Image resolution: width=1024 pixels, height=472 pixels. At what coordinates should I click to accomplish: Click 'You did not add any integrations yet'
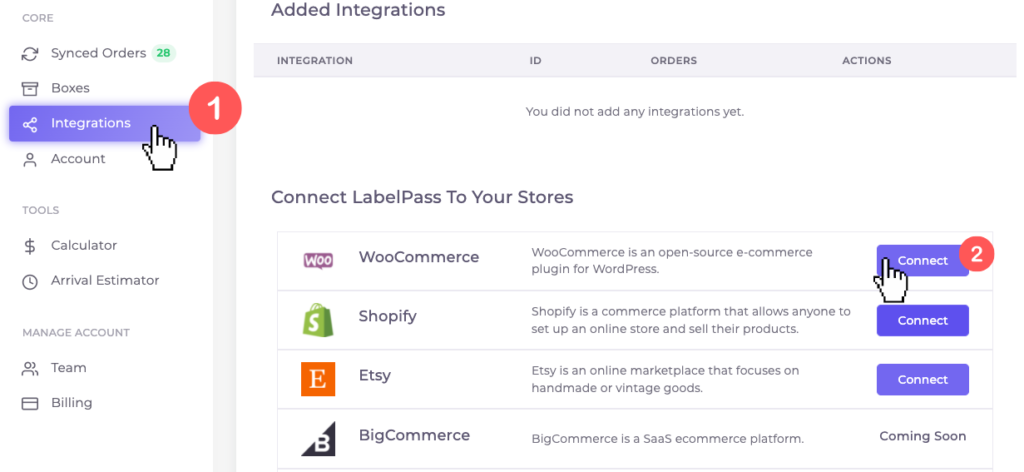click(x=635, y=112)
